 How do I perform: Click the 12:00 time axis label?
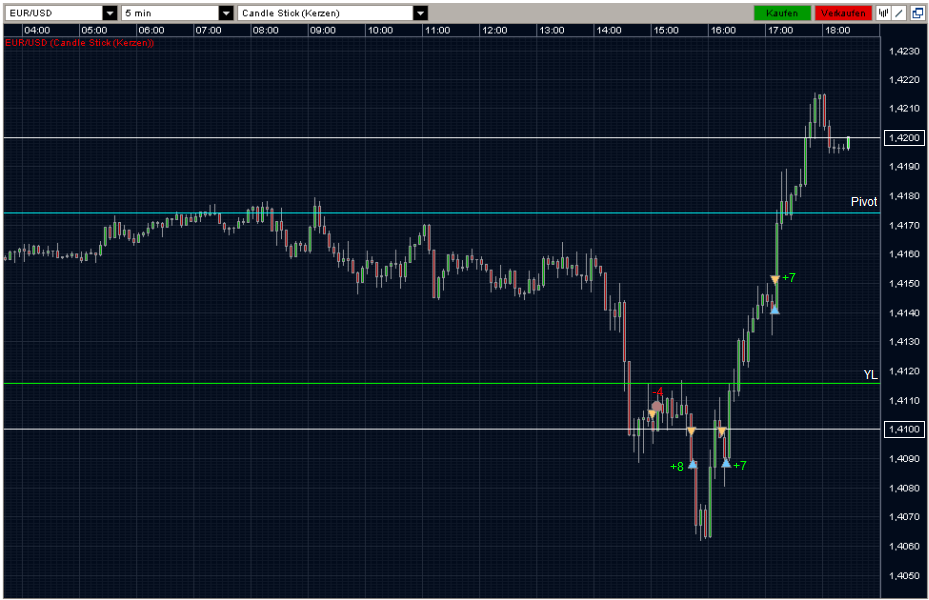pos(494,30)
